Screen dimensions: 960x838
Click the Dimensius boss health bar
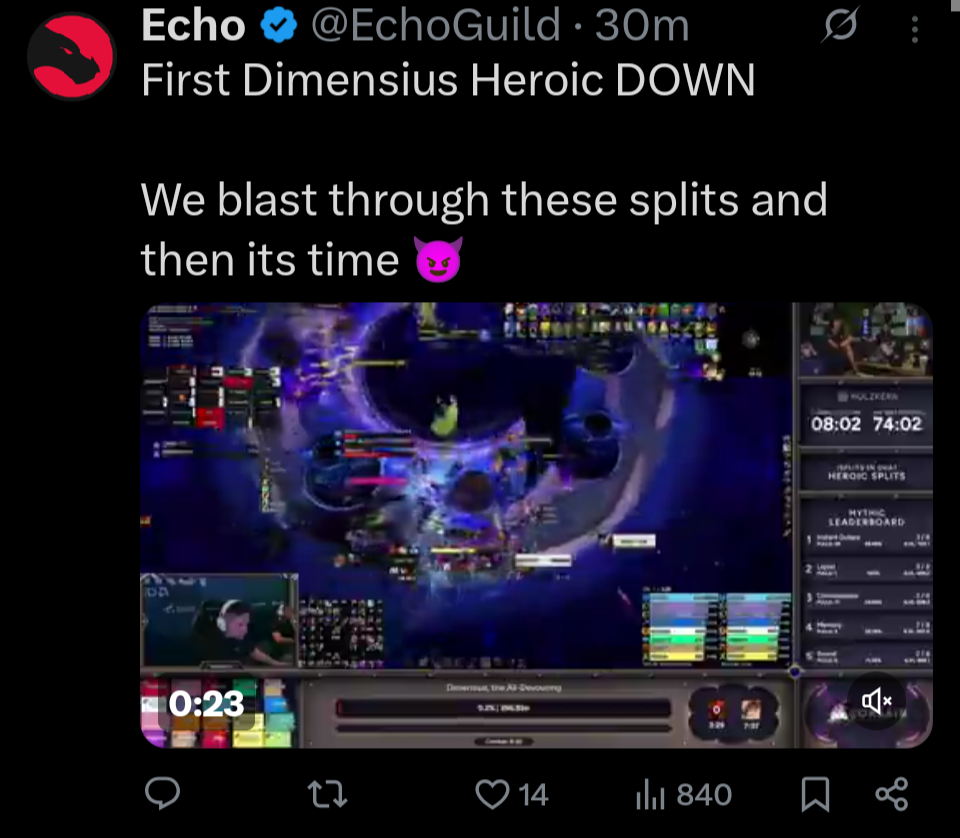click(x=504, y=708)
